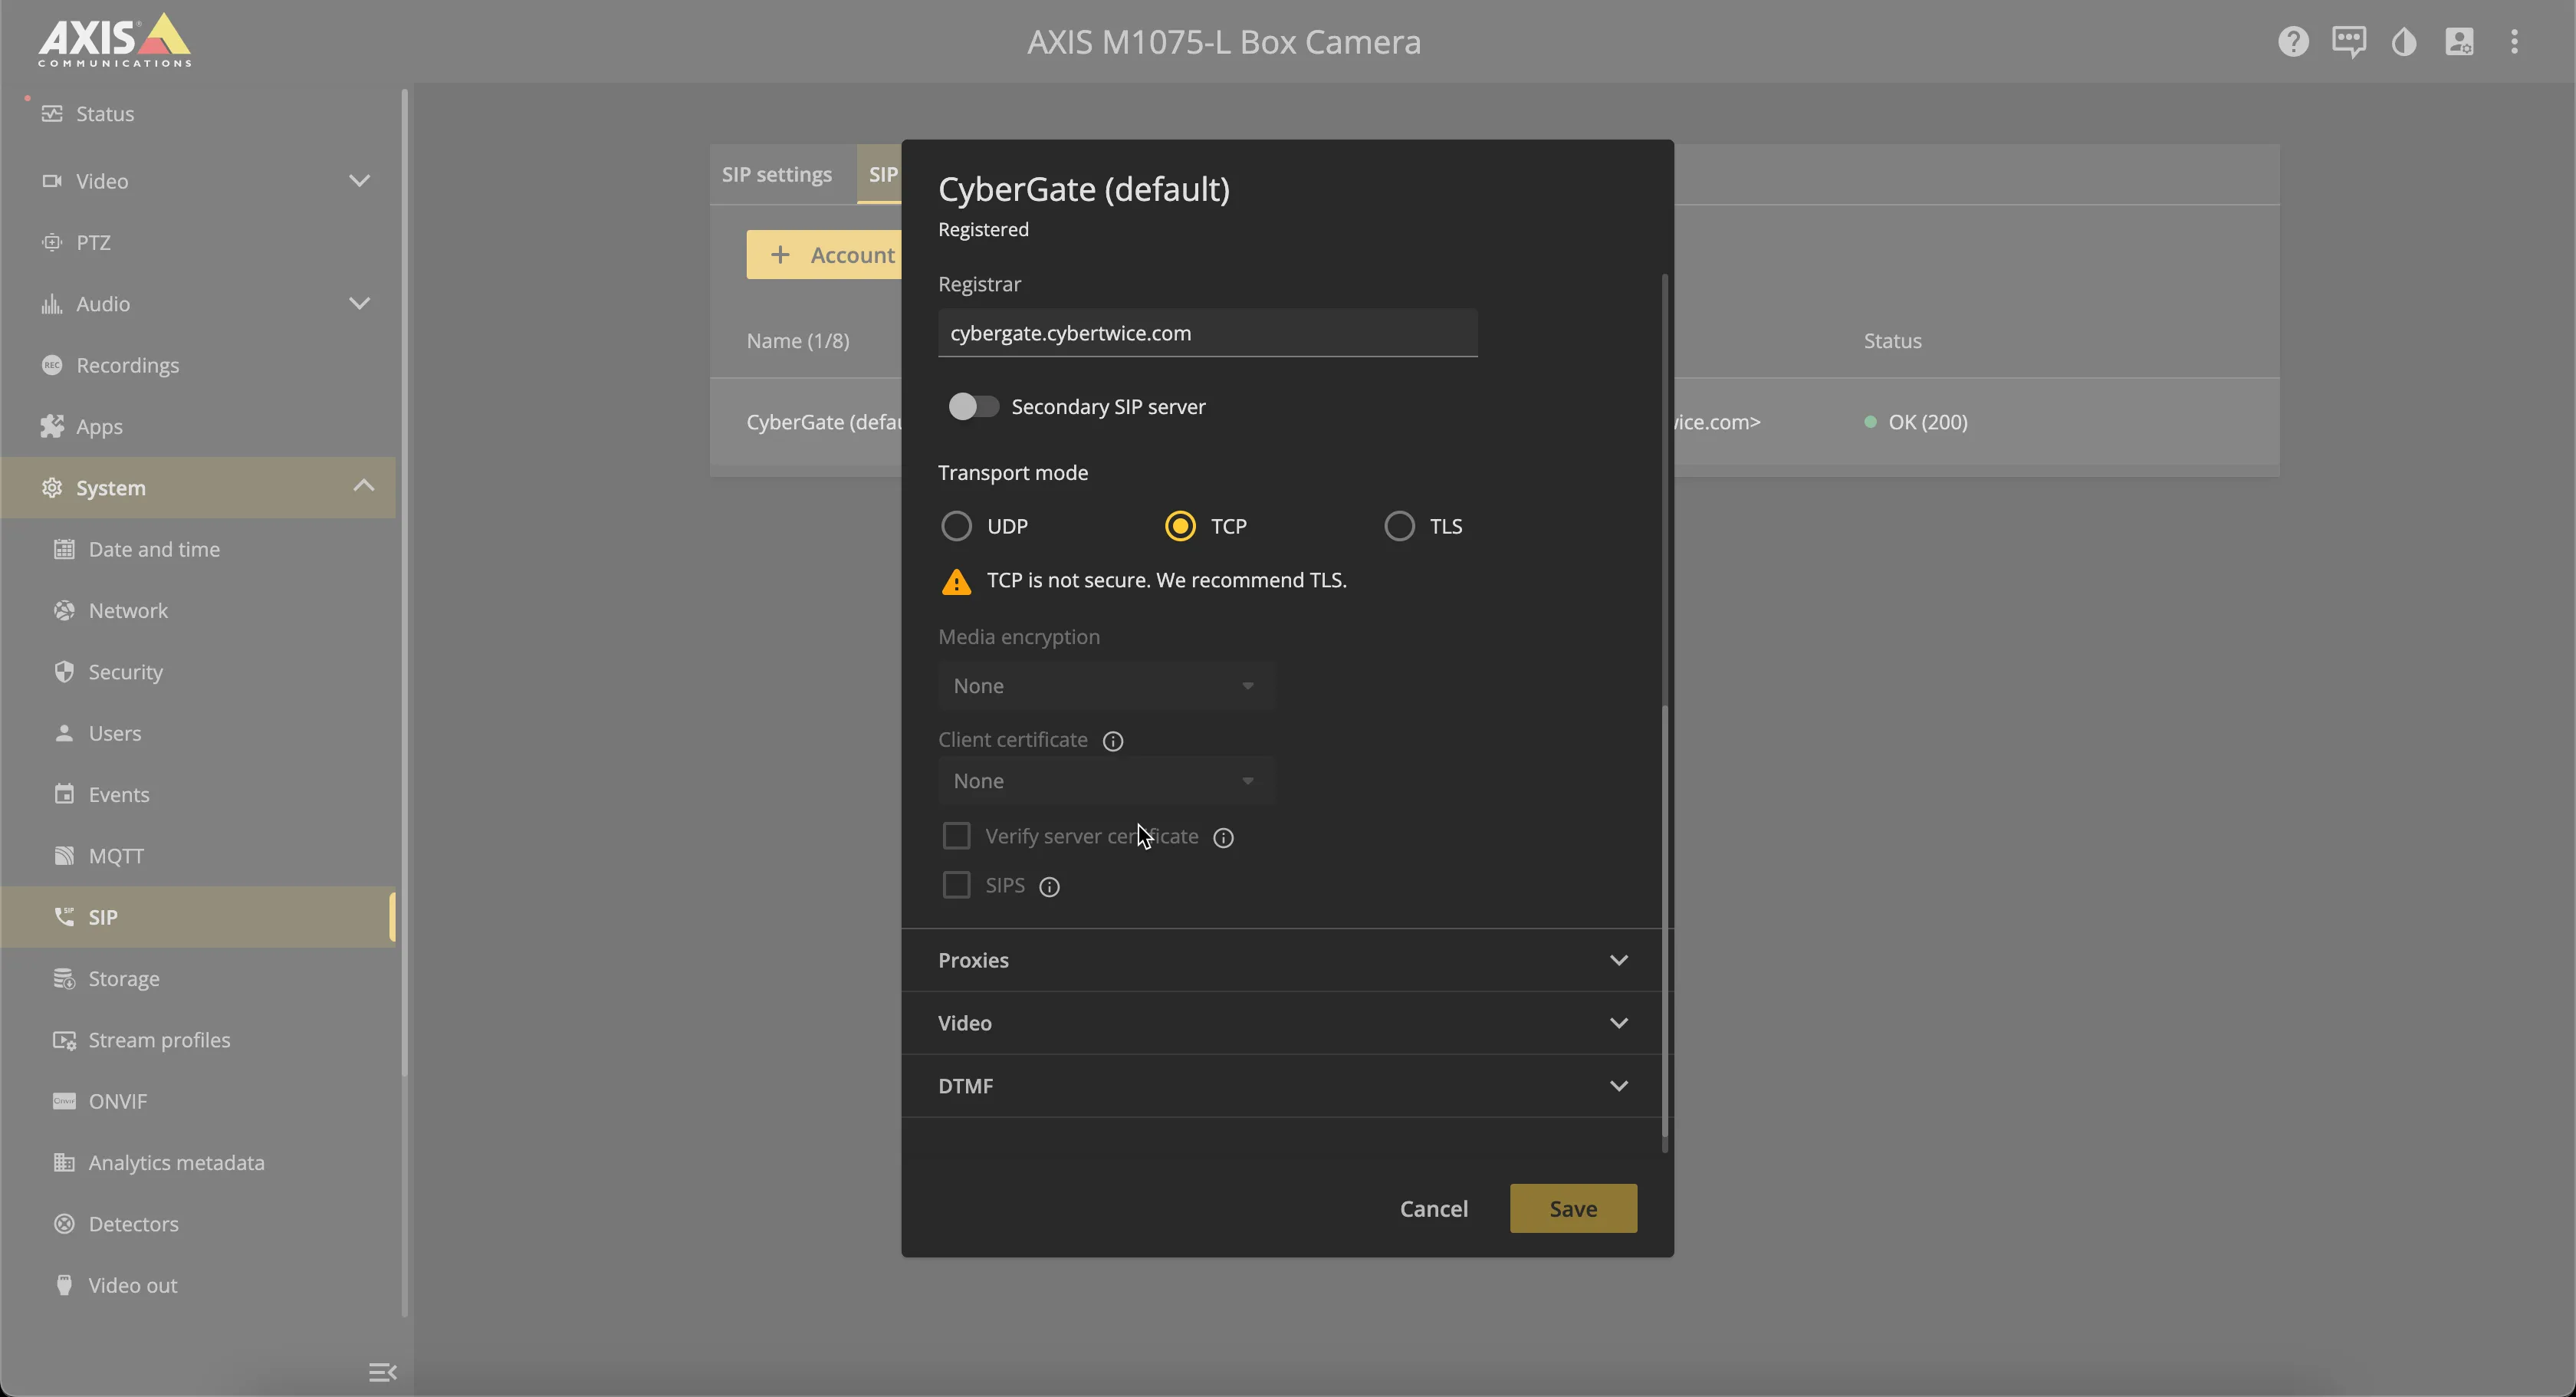Check the SIPS checkbox
This screenshot has height=1397, width=2576.
pos(956,885)
